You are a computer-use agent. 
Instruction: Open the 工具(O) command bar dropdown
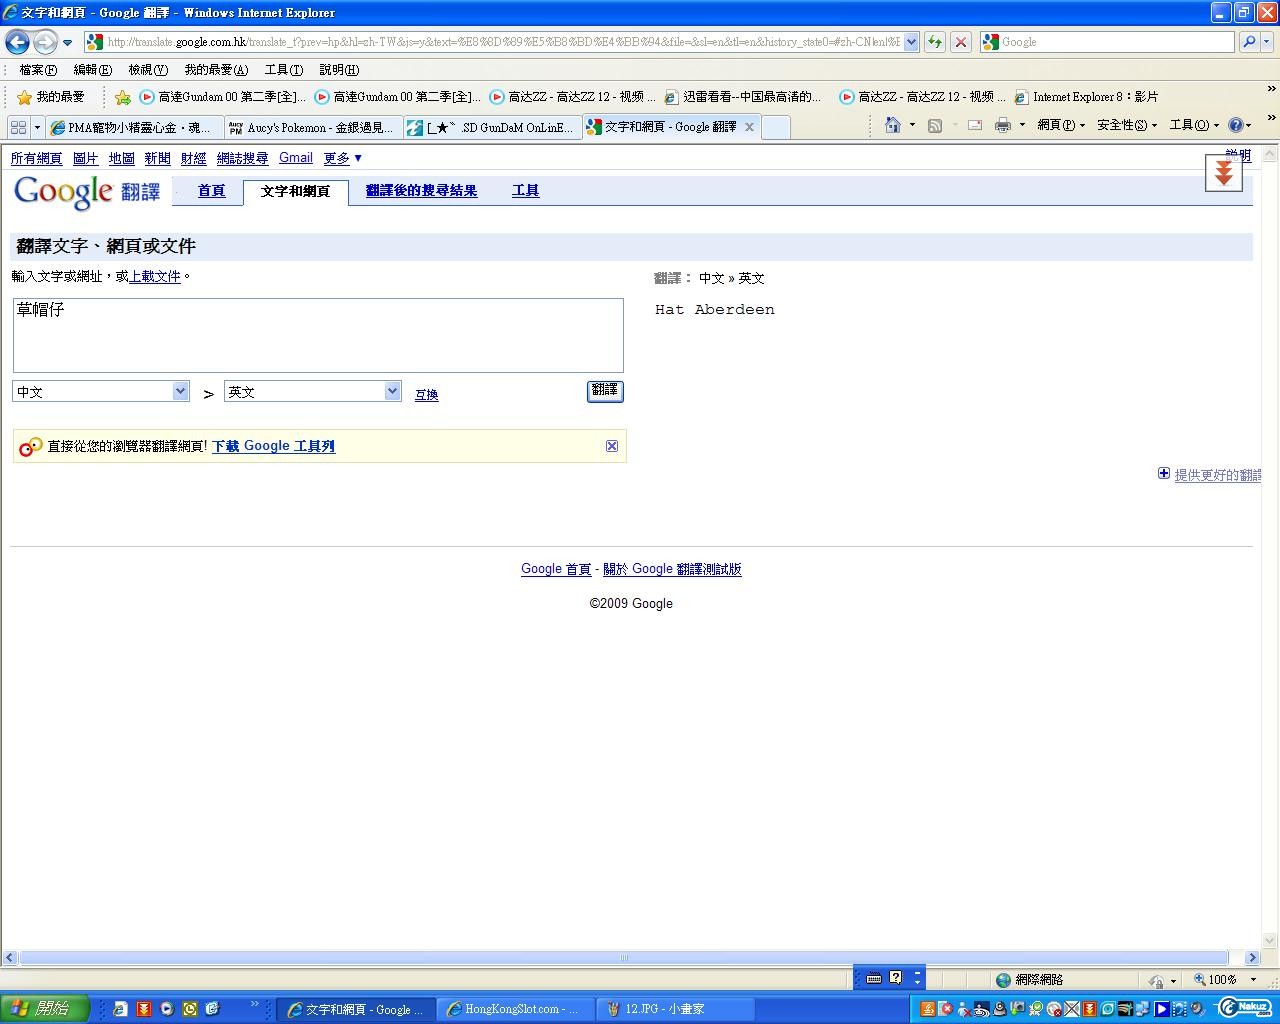pos(1194,125)
